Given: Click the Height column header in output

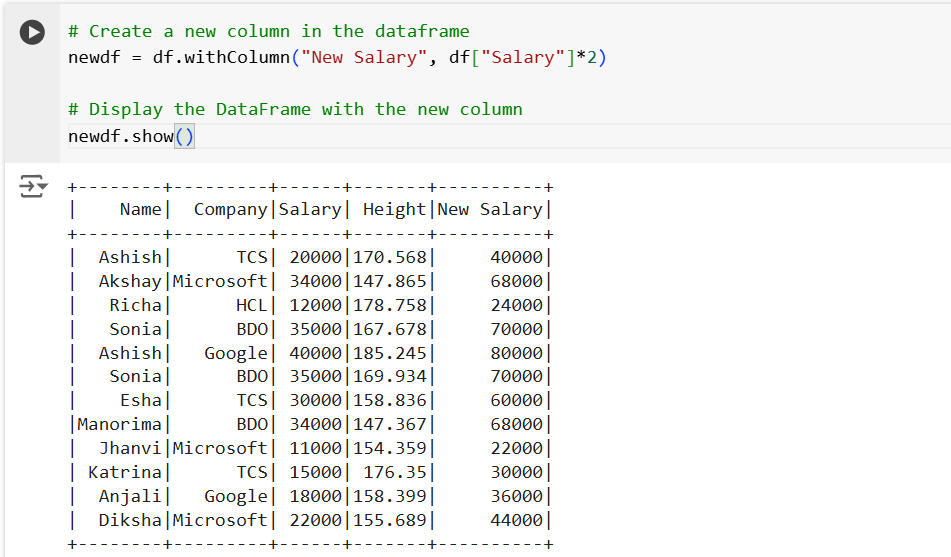Looking at the screenshot, I should 394,209.
